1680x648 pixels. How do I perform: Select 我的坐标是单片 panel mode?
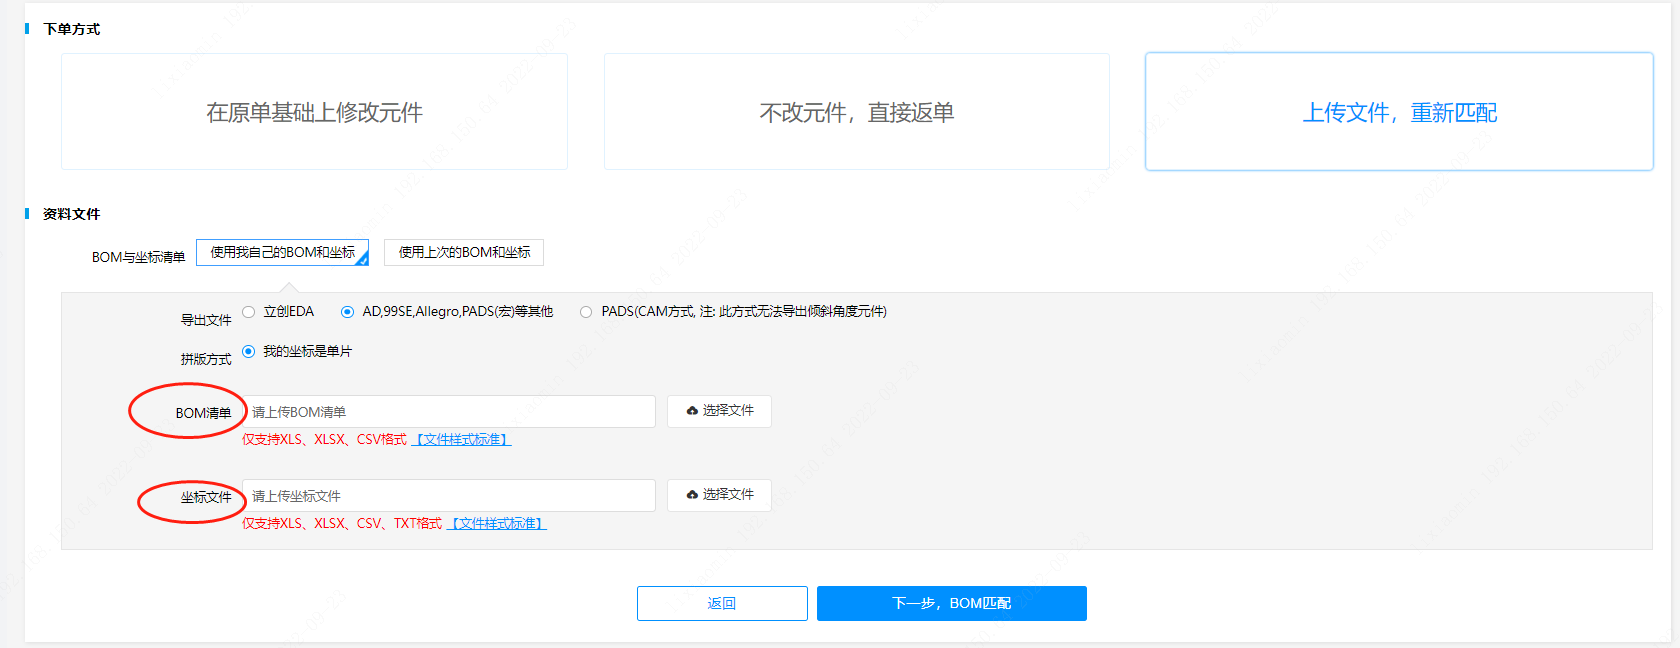[249, 351]
